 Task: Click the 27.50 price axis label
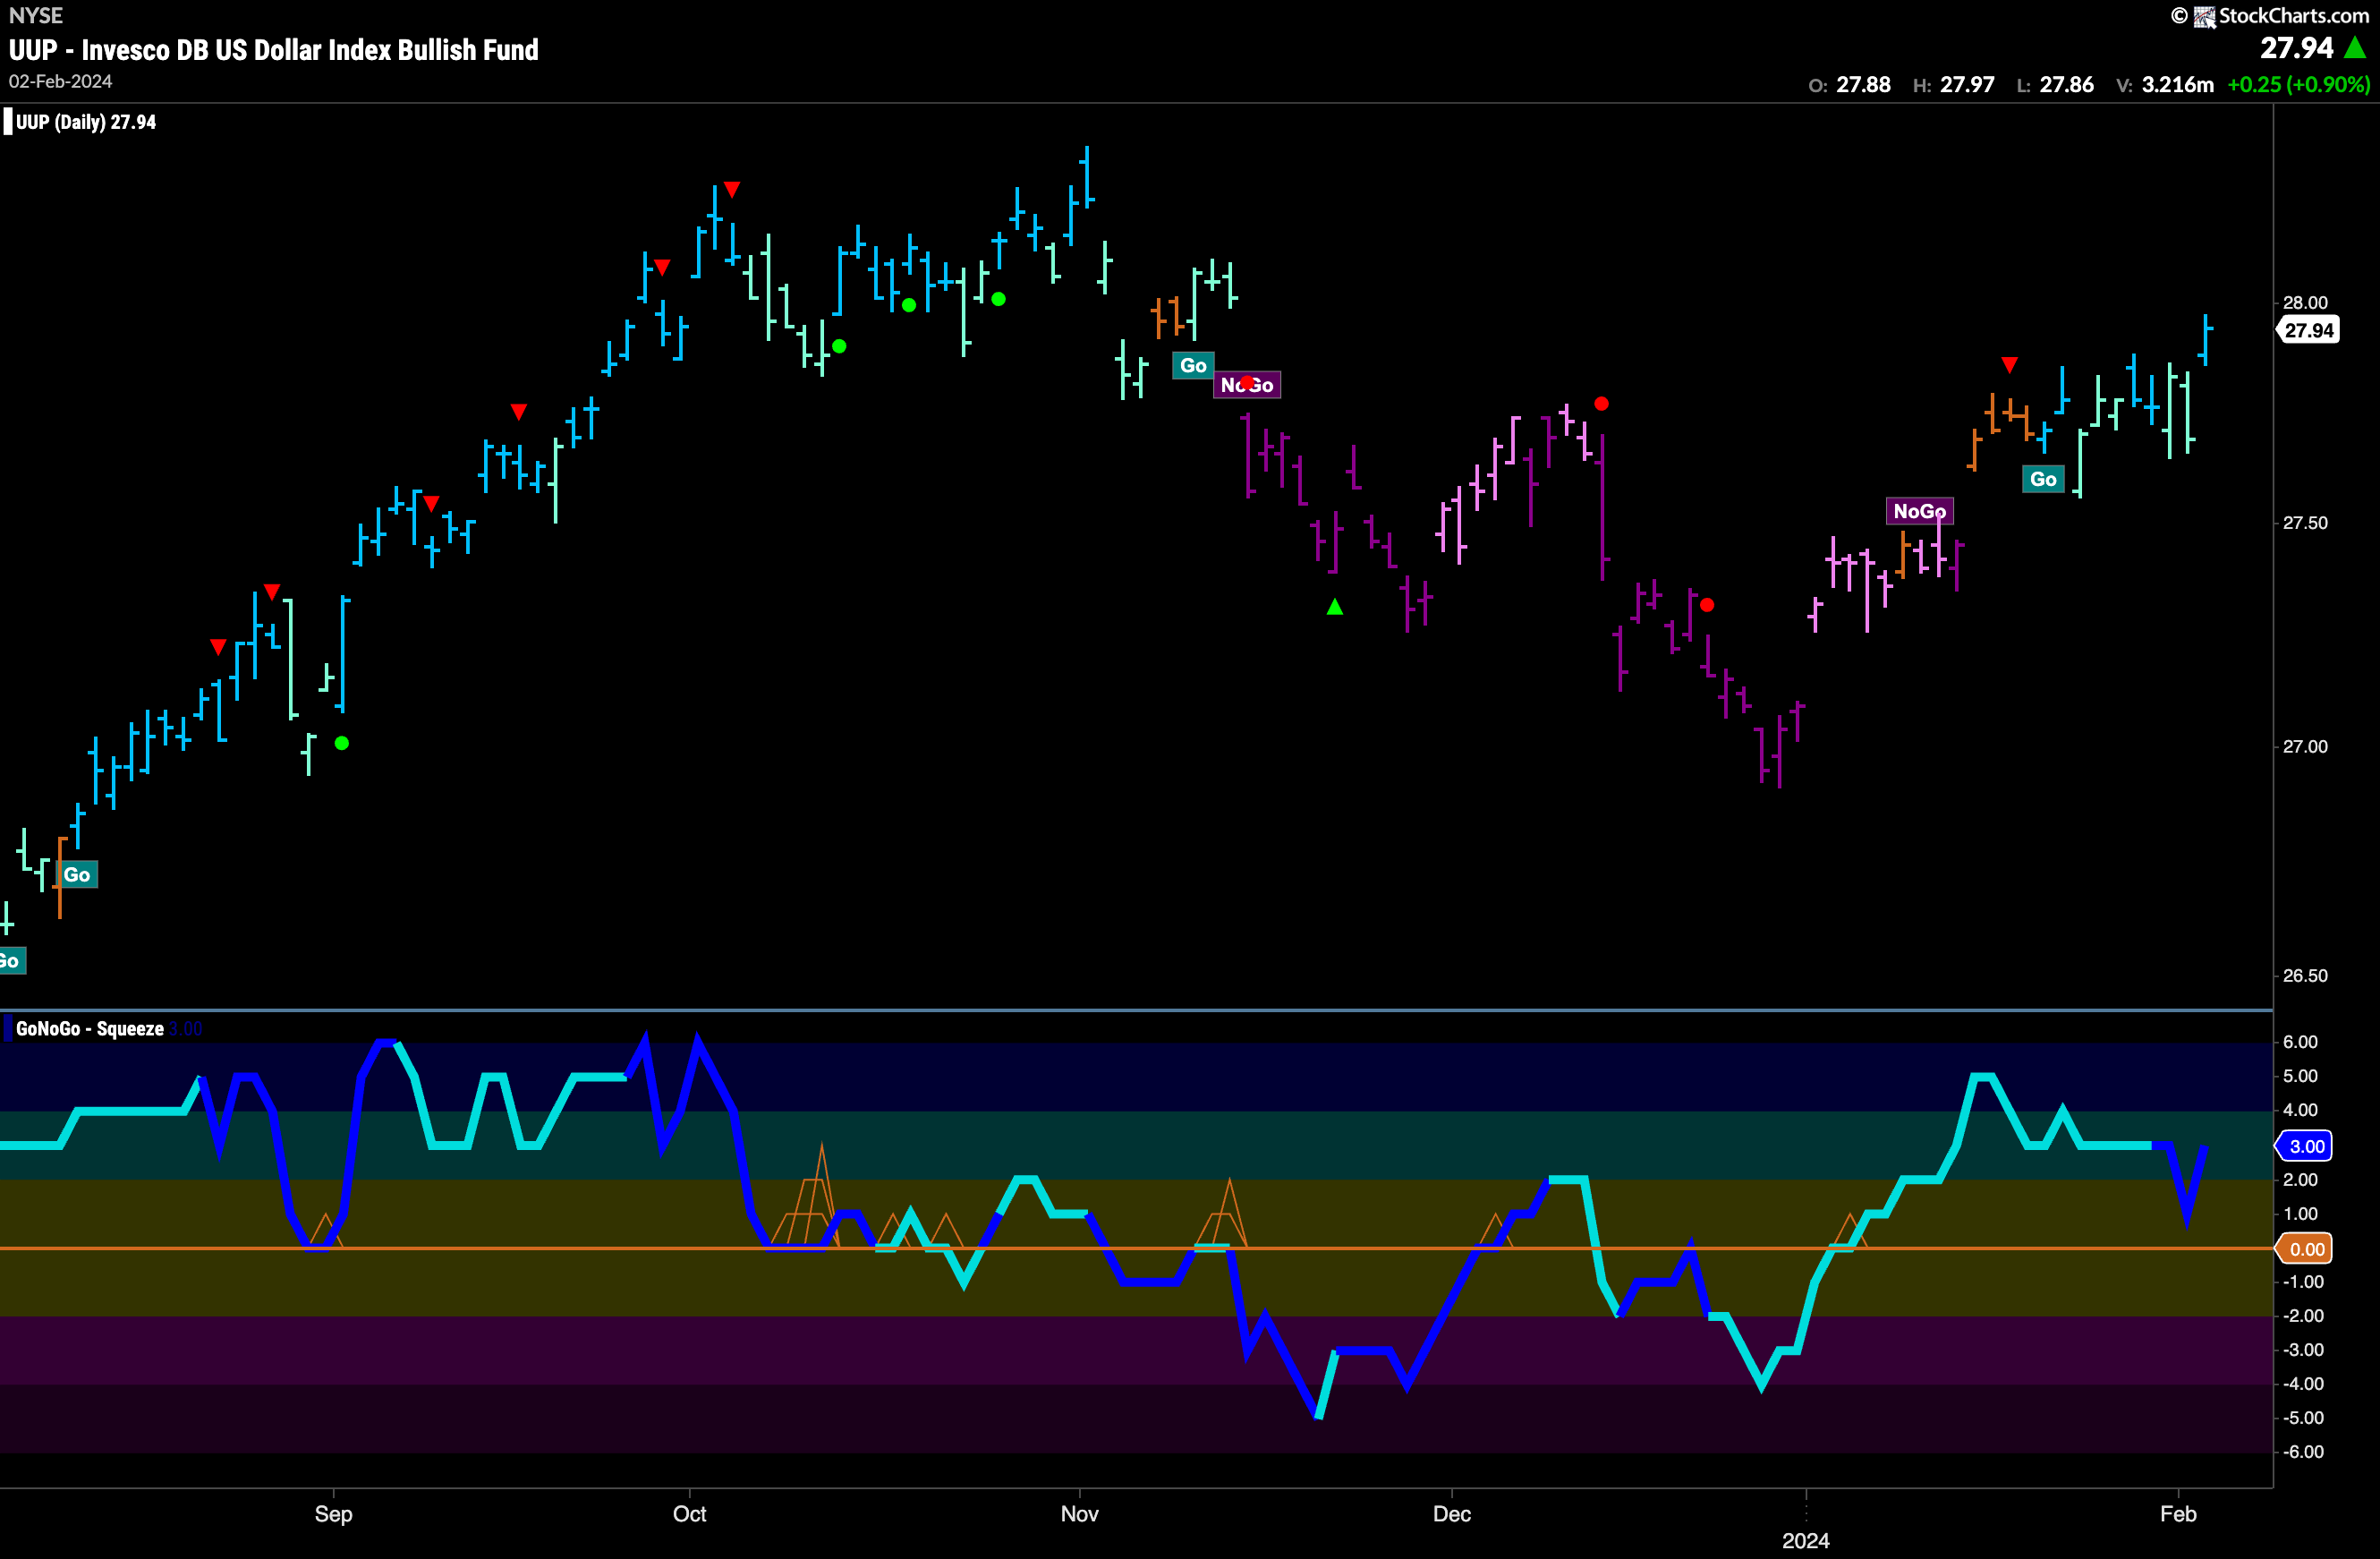[2305, 523]
